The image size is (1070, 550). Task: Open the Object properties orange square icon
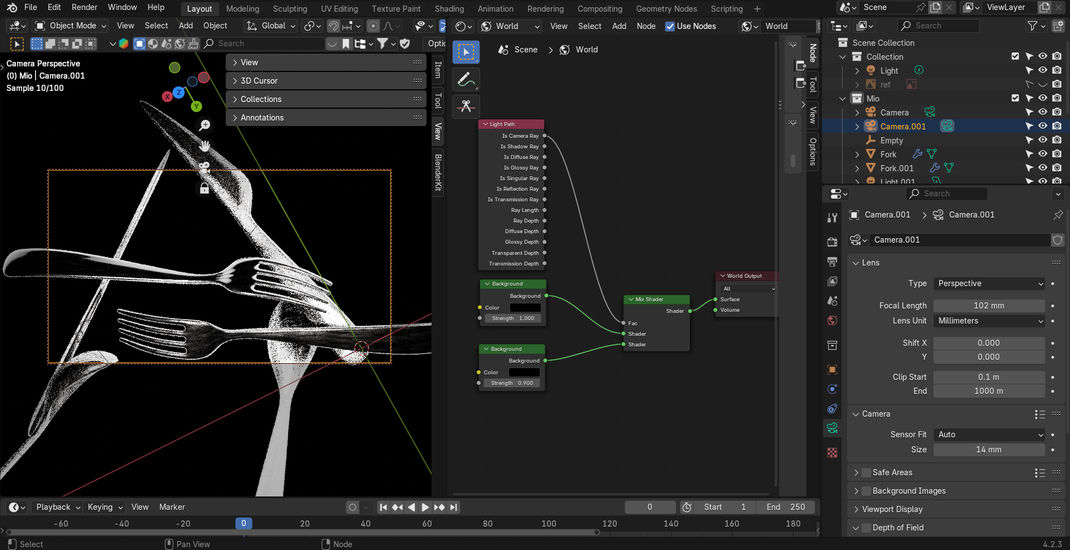pyautogui.click(x=832, y=369)
